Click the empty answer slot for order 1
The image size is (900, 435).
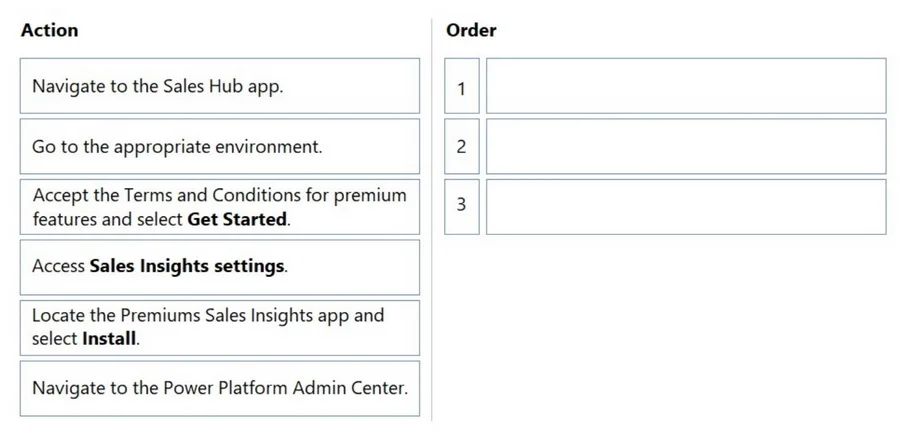pos(686,86)
